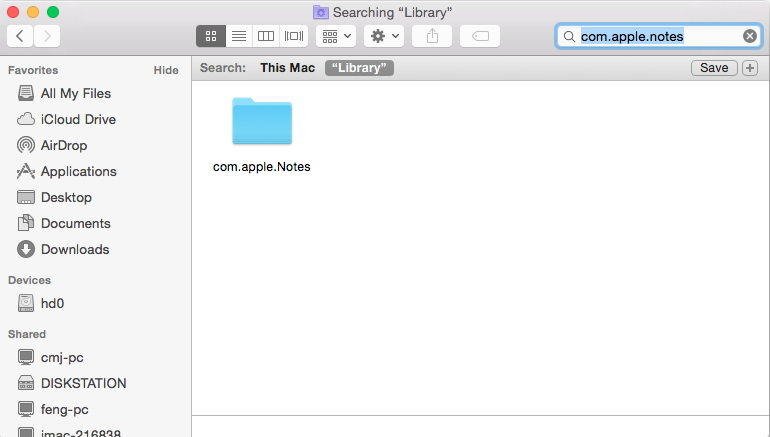770x437 pixels.
Task: Open AirDrop in sidebar
Action: coord(64,145)
